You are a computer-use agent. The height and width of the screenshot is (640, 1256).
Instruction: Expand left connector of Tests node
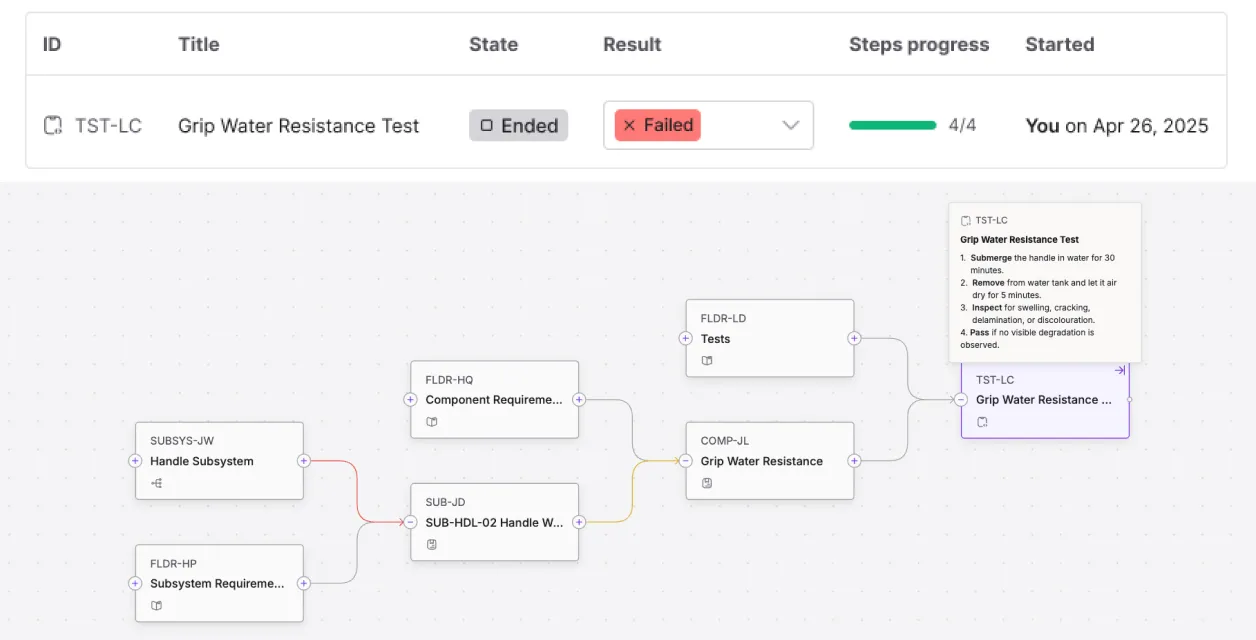coord(685,338)
